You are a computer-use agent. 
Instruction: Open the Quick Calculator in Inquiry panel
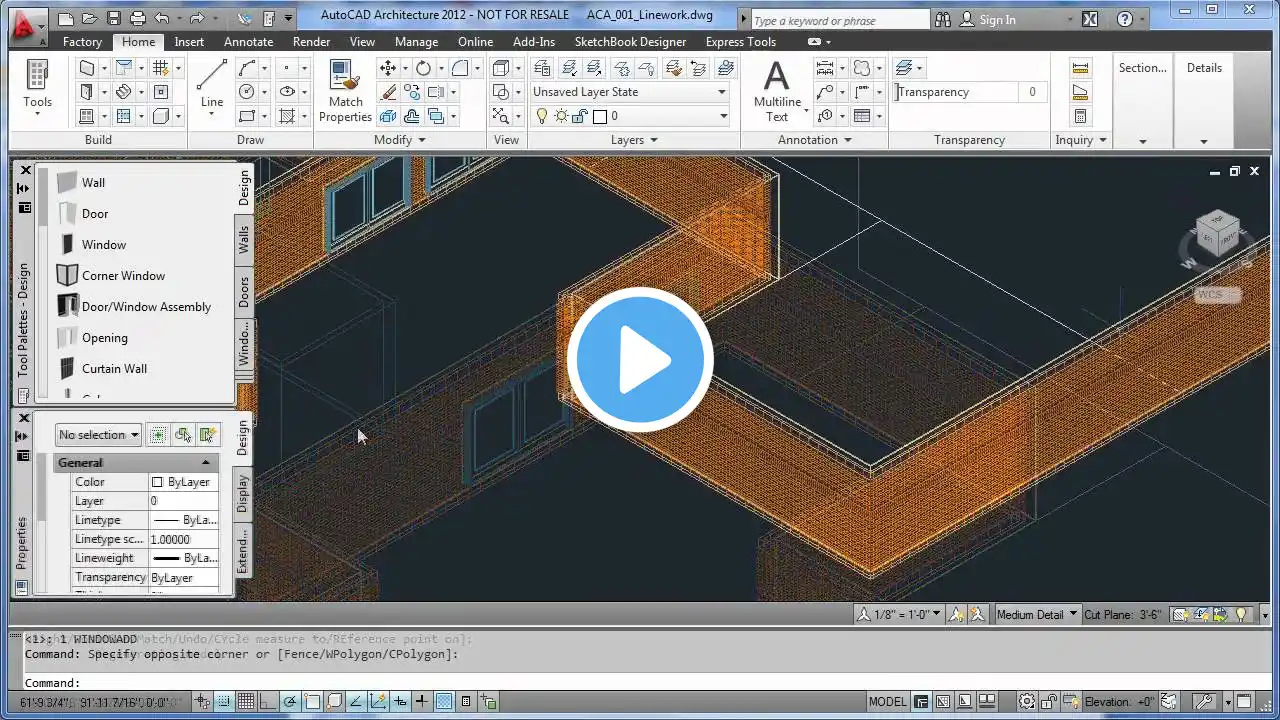point(1080,116)
